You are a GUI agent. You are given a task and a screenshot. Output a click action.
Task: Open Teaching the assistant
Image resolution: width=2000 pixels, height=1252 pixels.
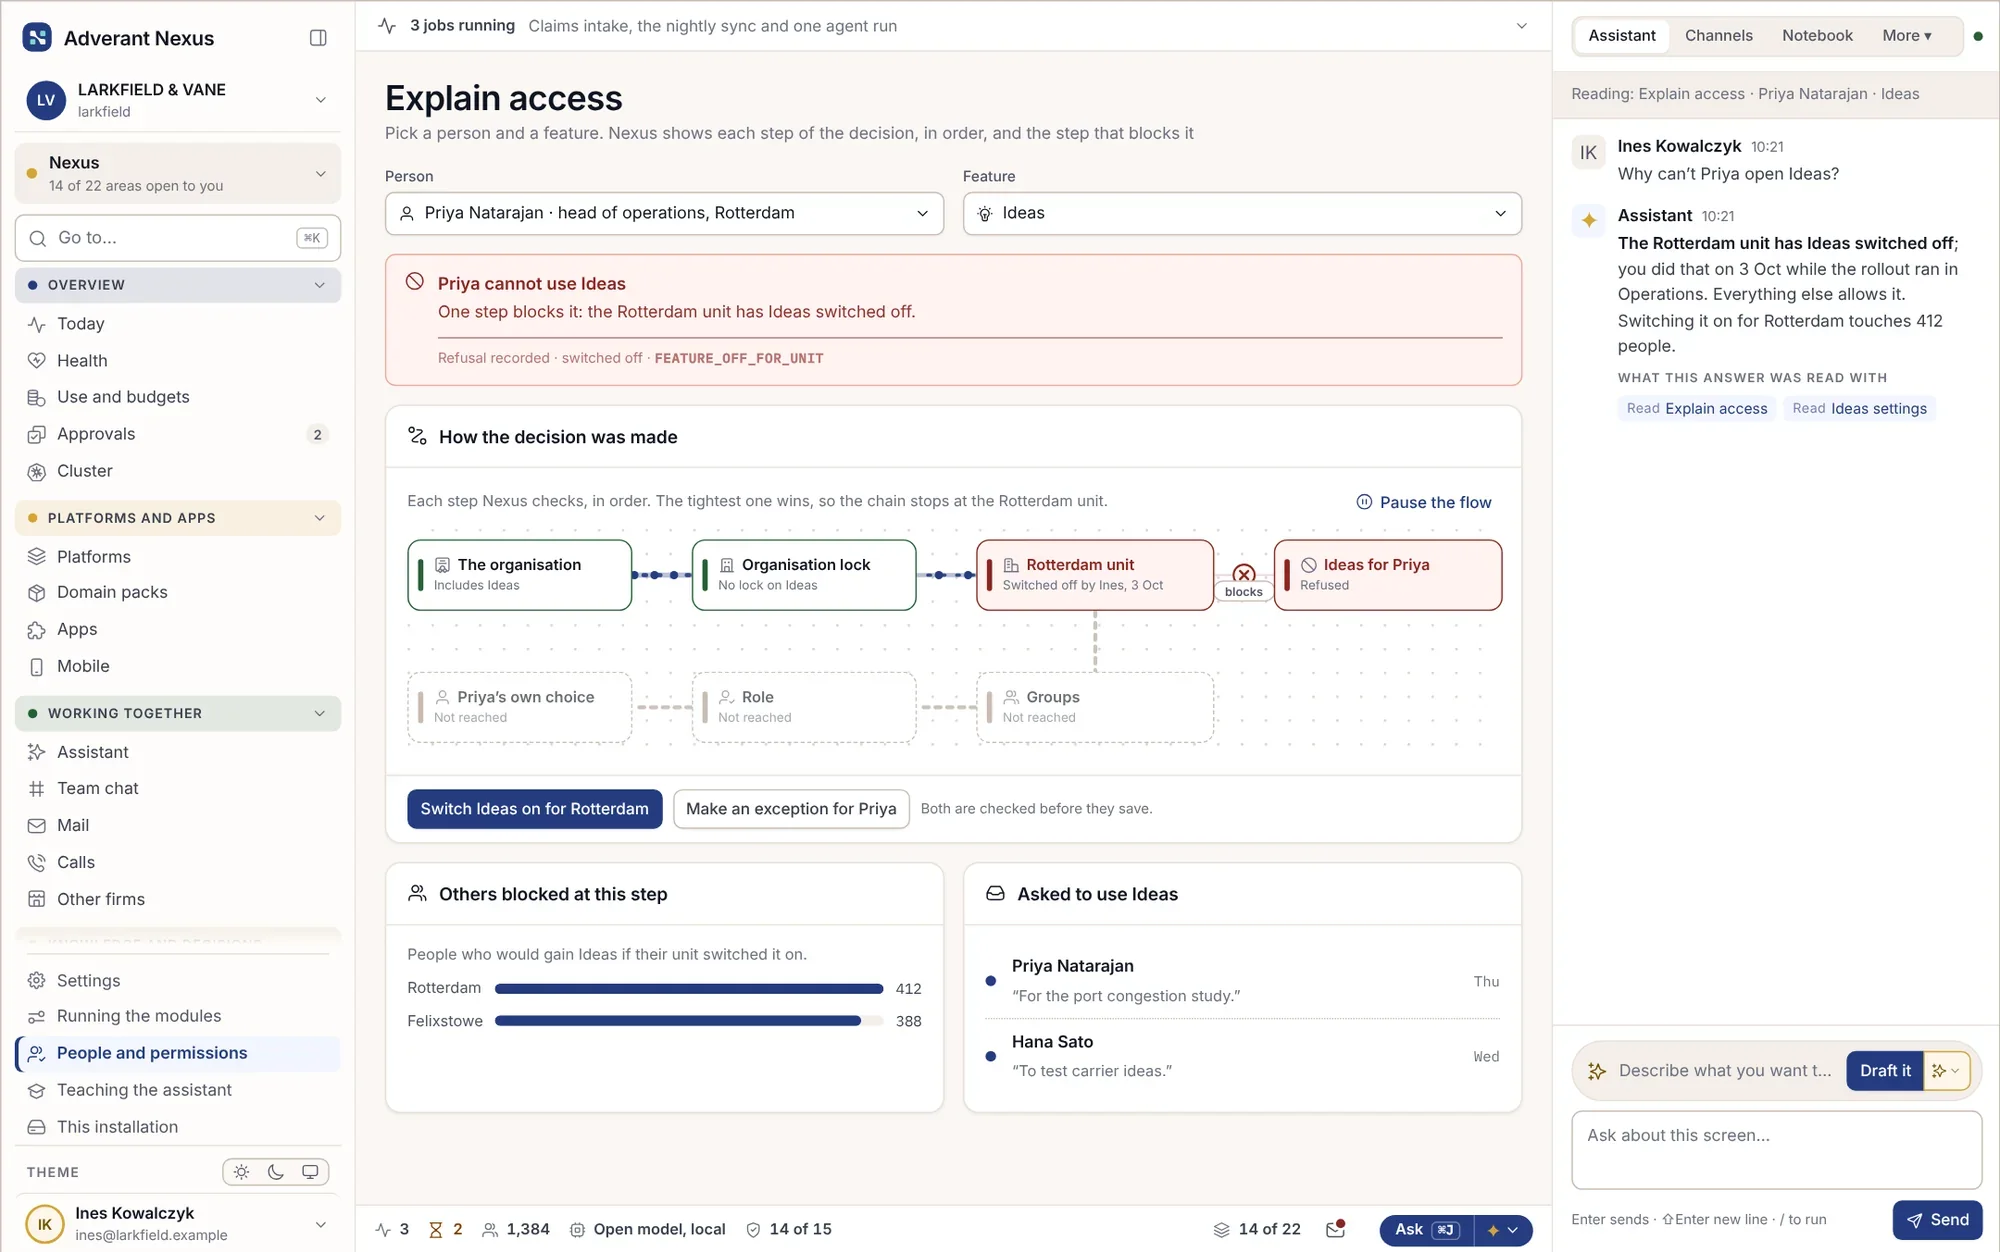178,1090
